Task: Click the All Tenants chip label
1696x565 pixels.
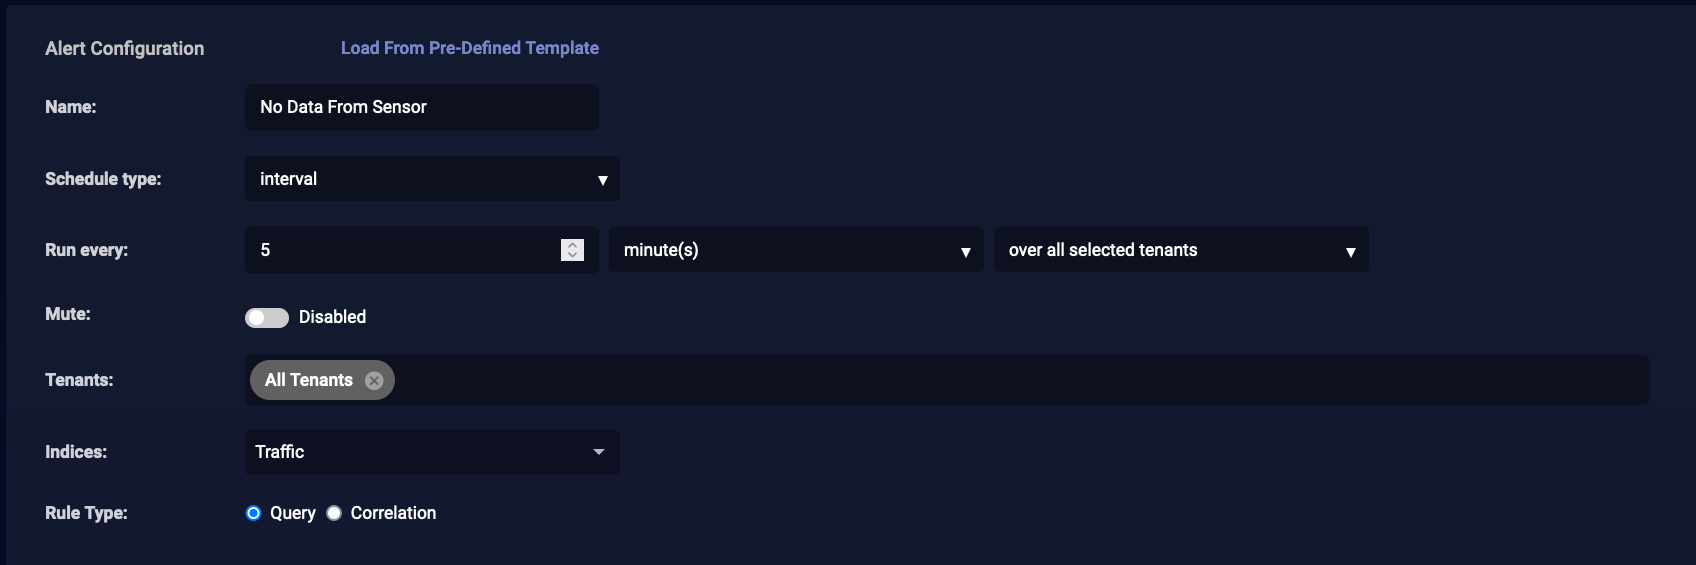Action: 308,380
